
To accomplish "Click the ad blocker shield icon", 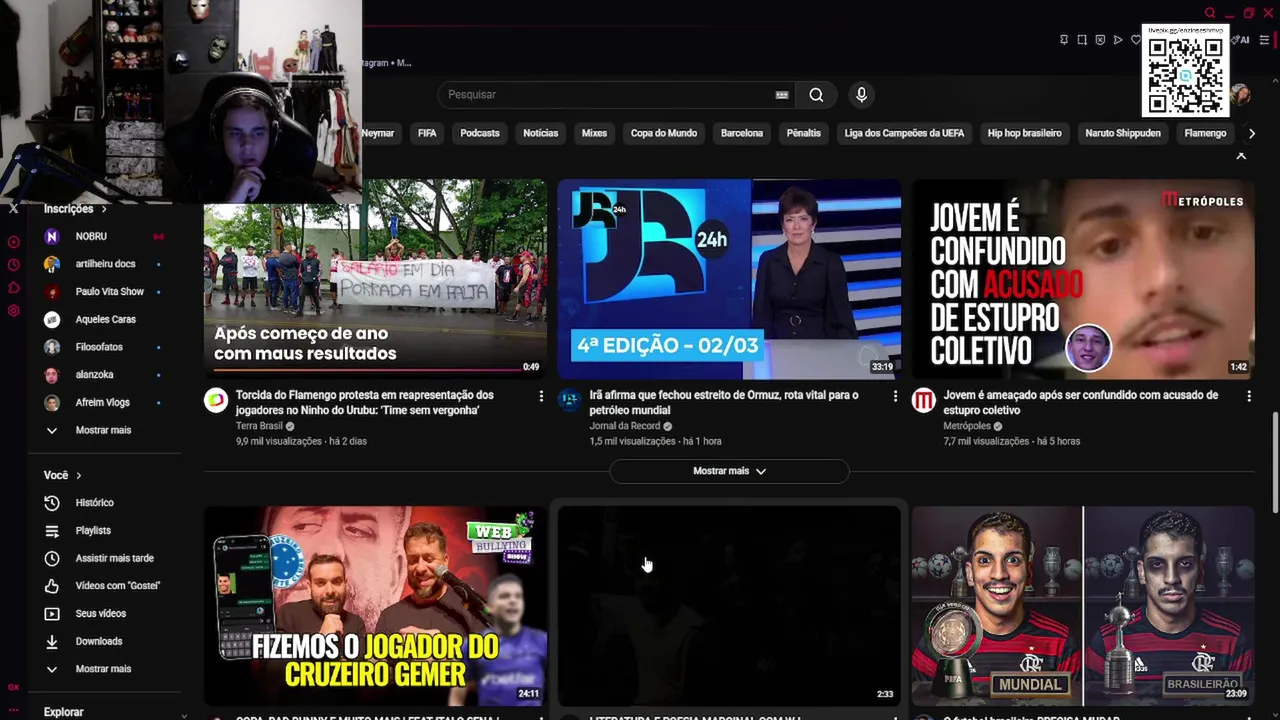I will [x=1100, y=40].
